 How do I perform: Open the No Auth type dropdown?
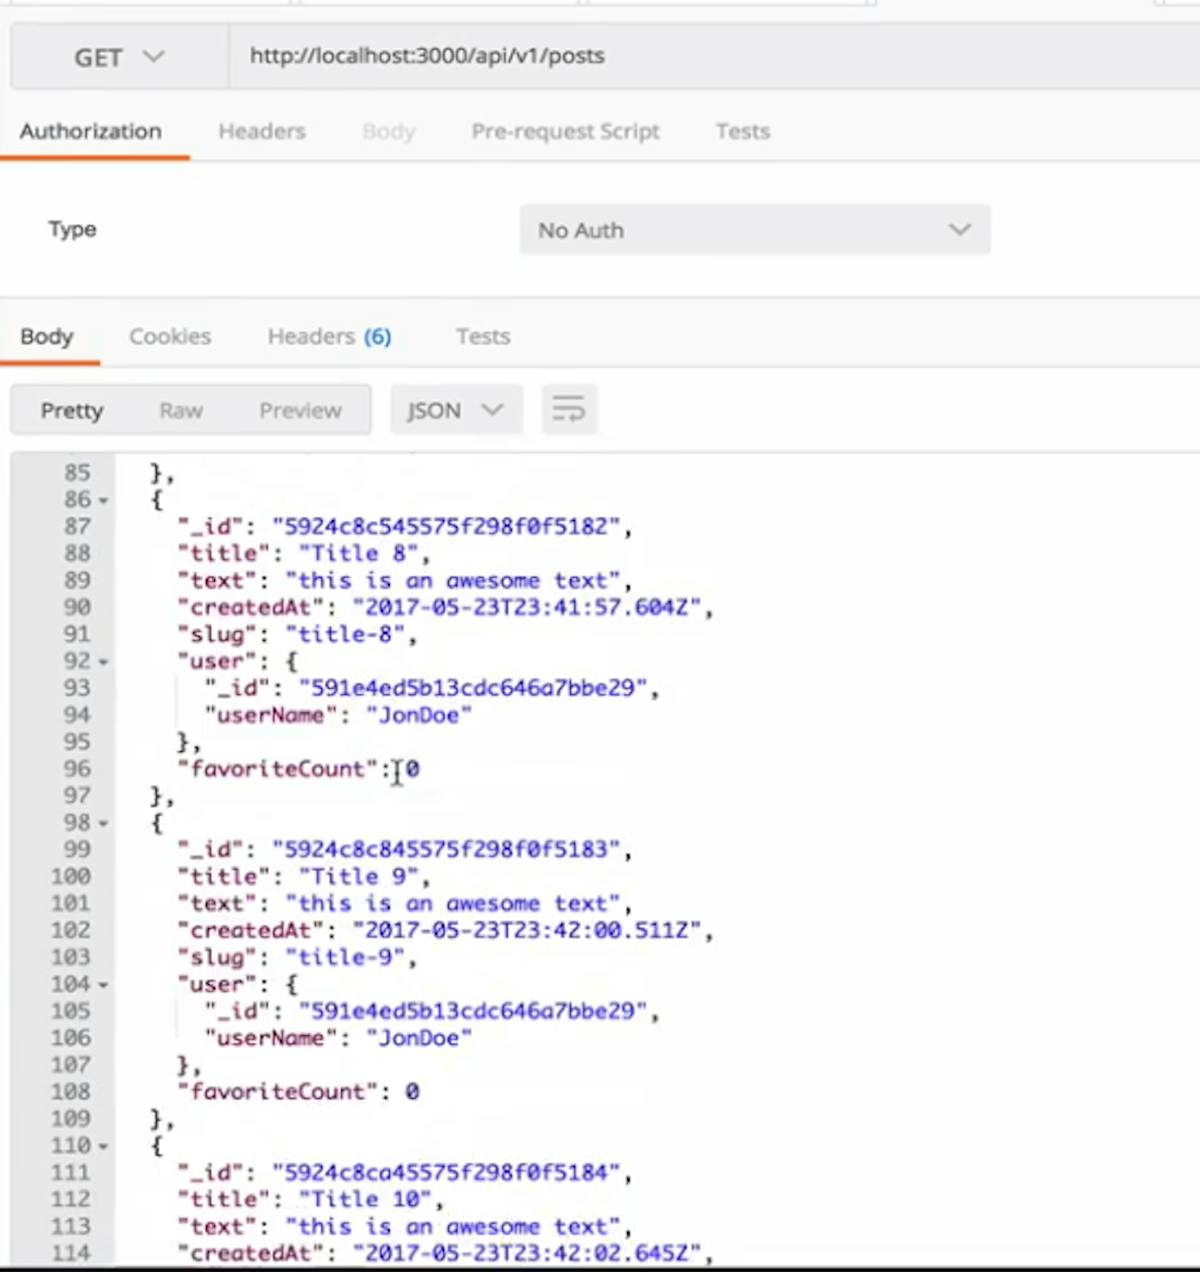[x=755, y=230]
